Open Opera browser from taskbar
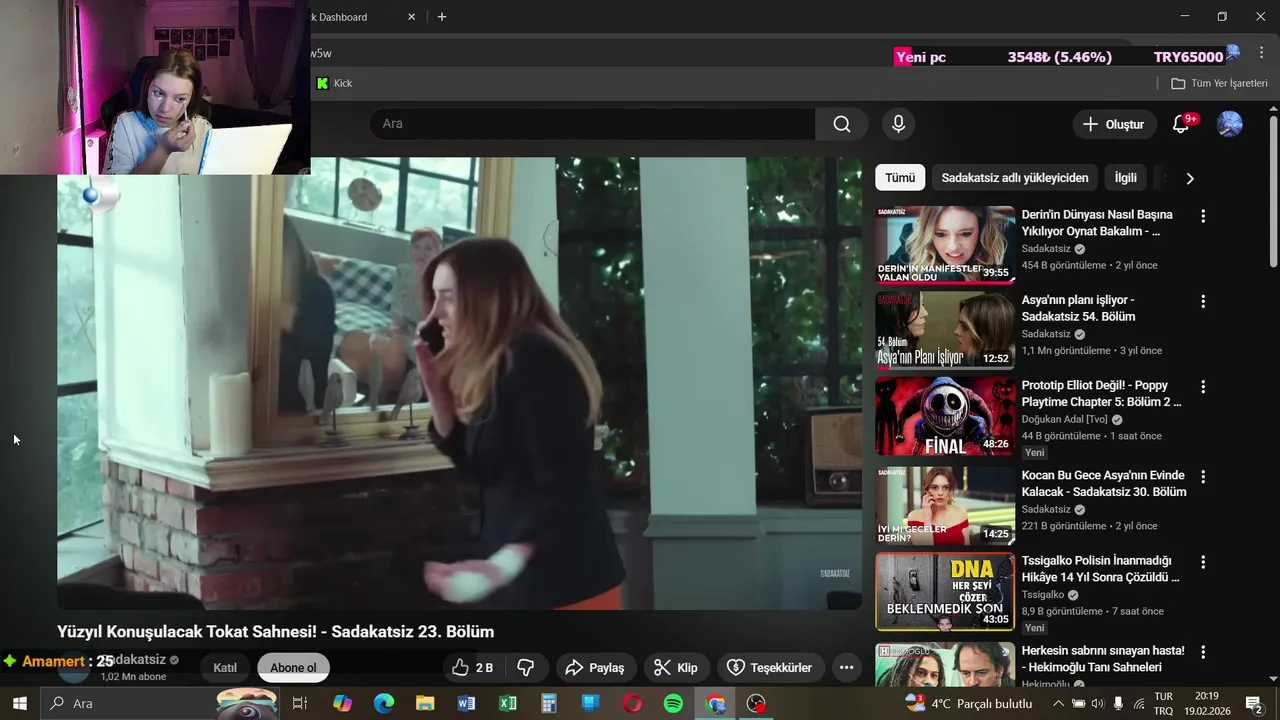Viewport: 1280px width, 720px height. click(632, 703)
